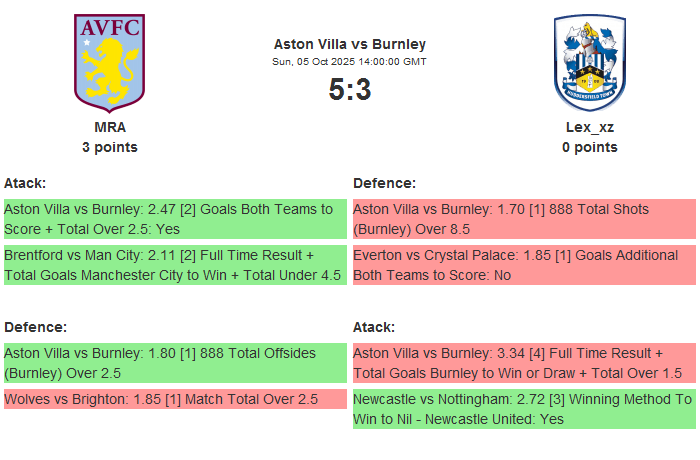Screen dimensions: 700x460
Task: Select the Burnley Total Offsides Over 2.5 bet
Action: 175,362
